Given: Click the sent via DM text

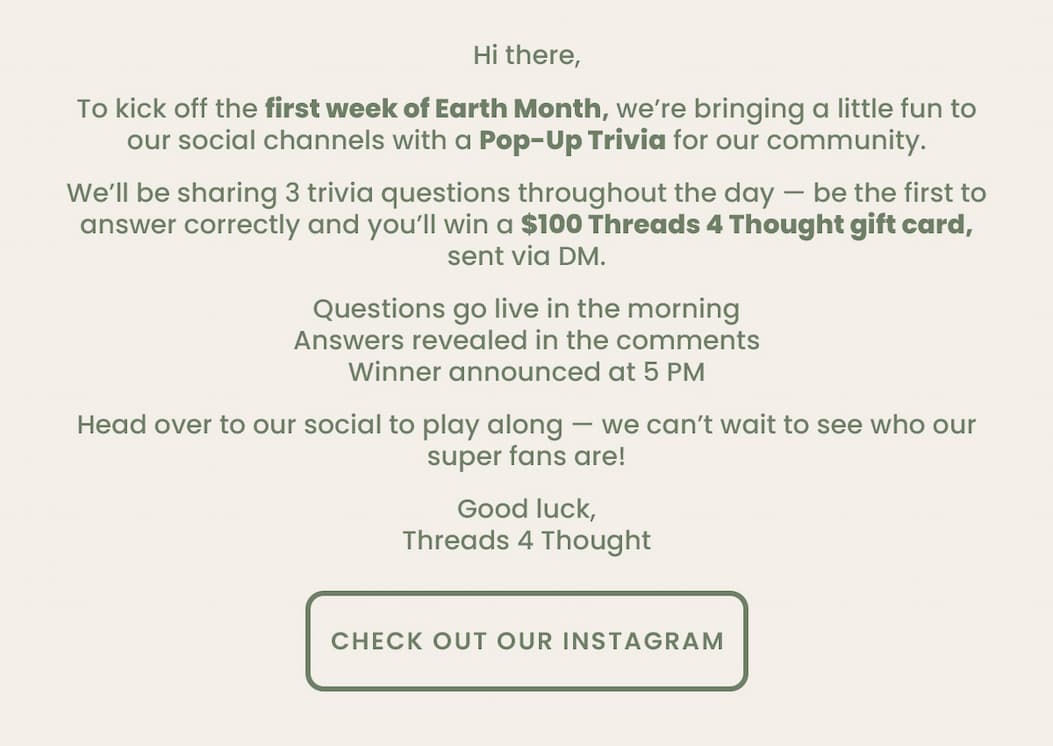Looking at the screenshot, I should tap(526, 256).
